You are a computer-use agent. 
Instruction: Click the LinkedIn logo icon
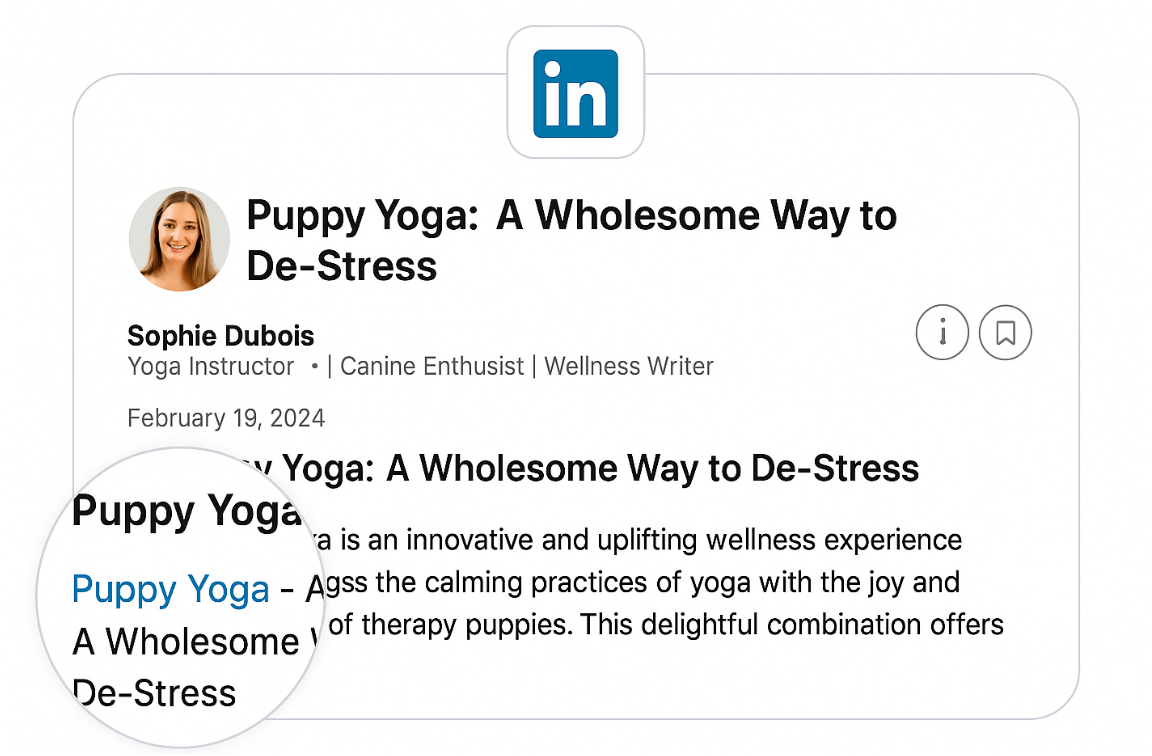(575, 93)
